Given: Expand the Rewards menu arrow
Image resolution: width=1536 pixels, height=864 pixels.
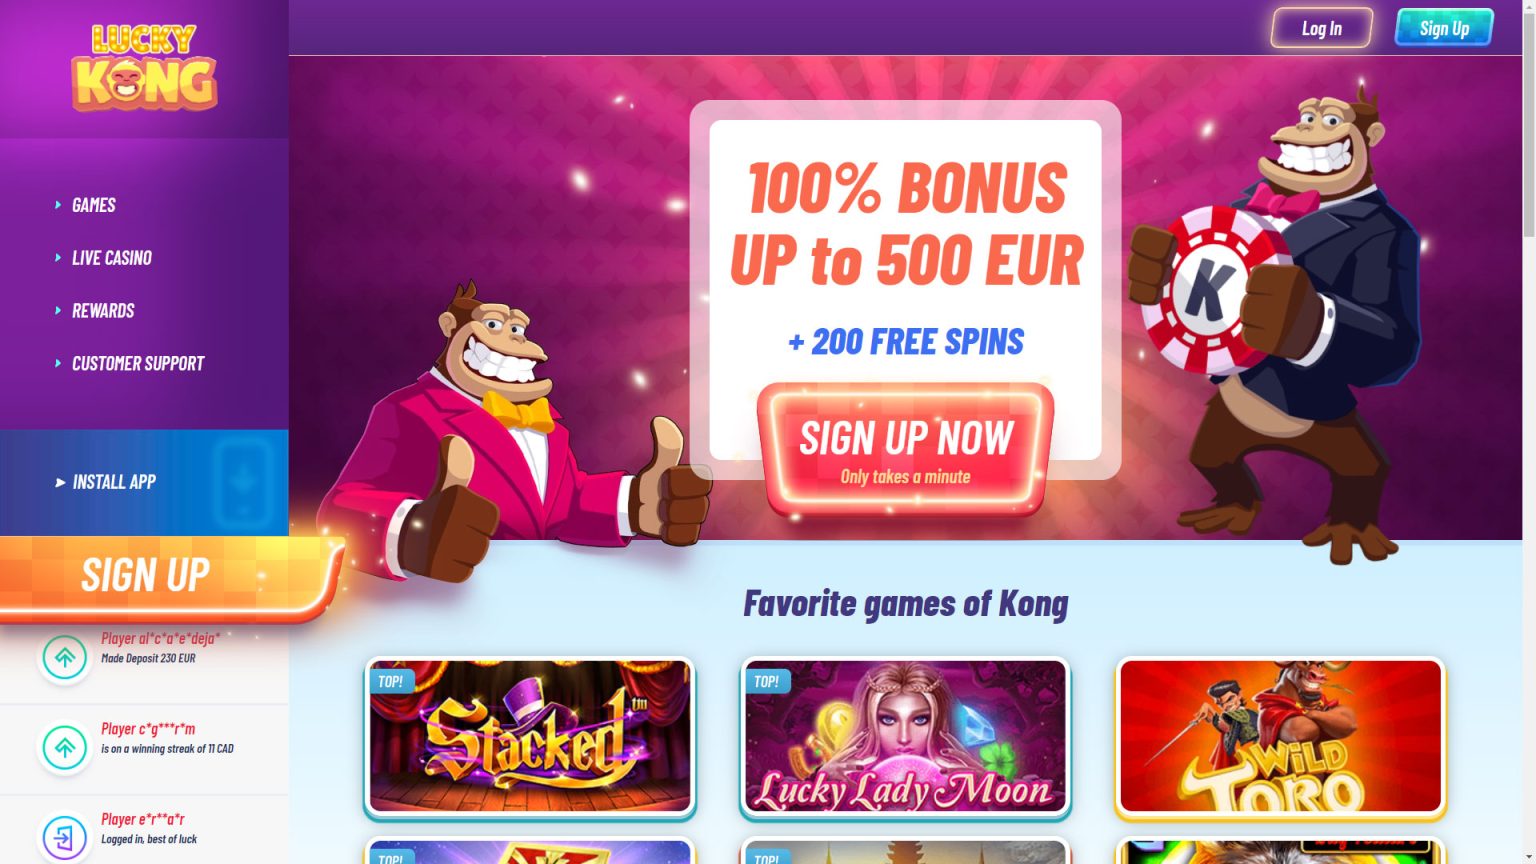Looking at the screenshot, I should click(58, 311).
